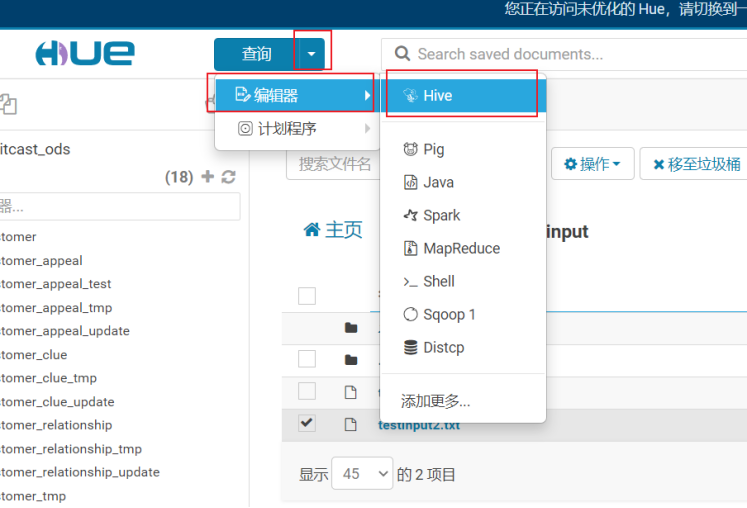747x508 pixels.
Task: Click the Sqoop circle icon
Action: pos(410,314)
